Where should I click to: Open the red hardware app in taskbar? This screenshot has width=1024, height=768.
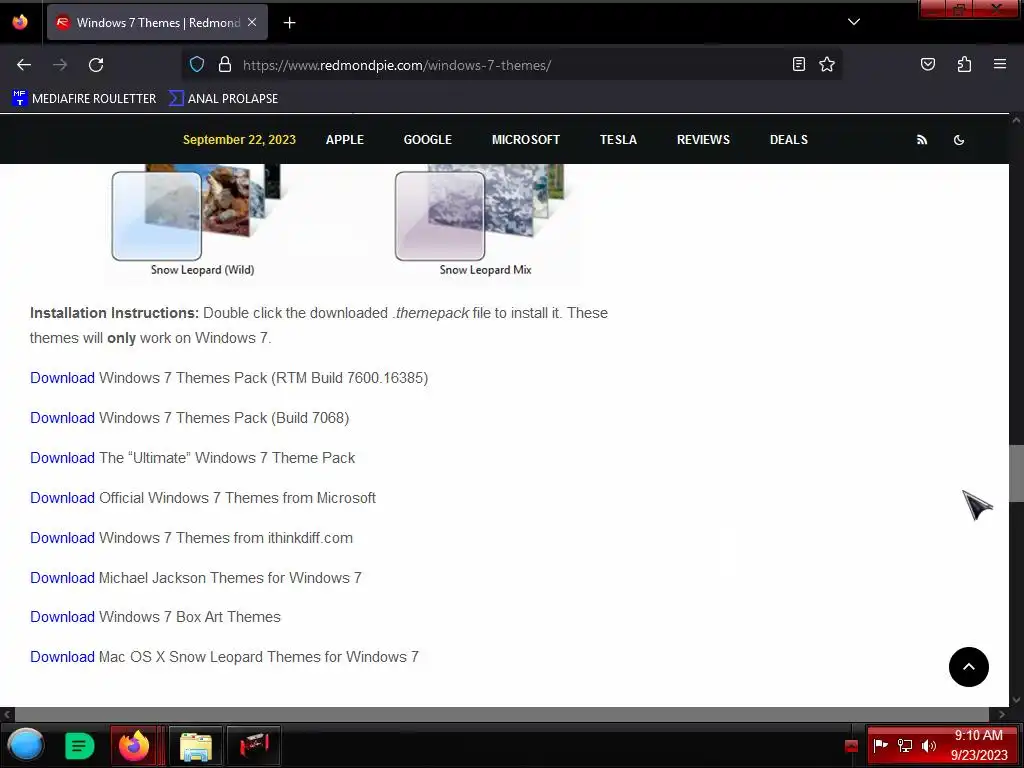254,745
